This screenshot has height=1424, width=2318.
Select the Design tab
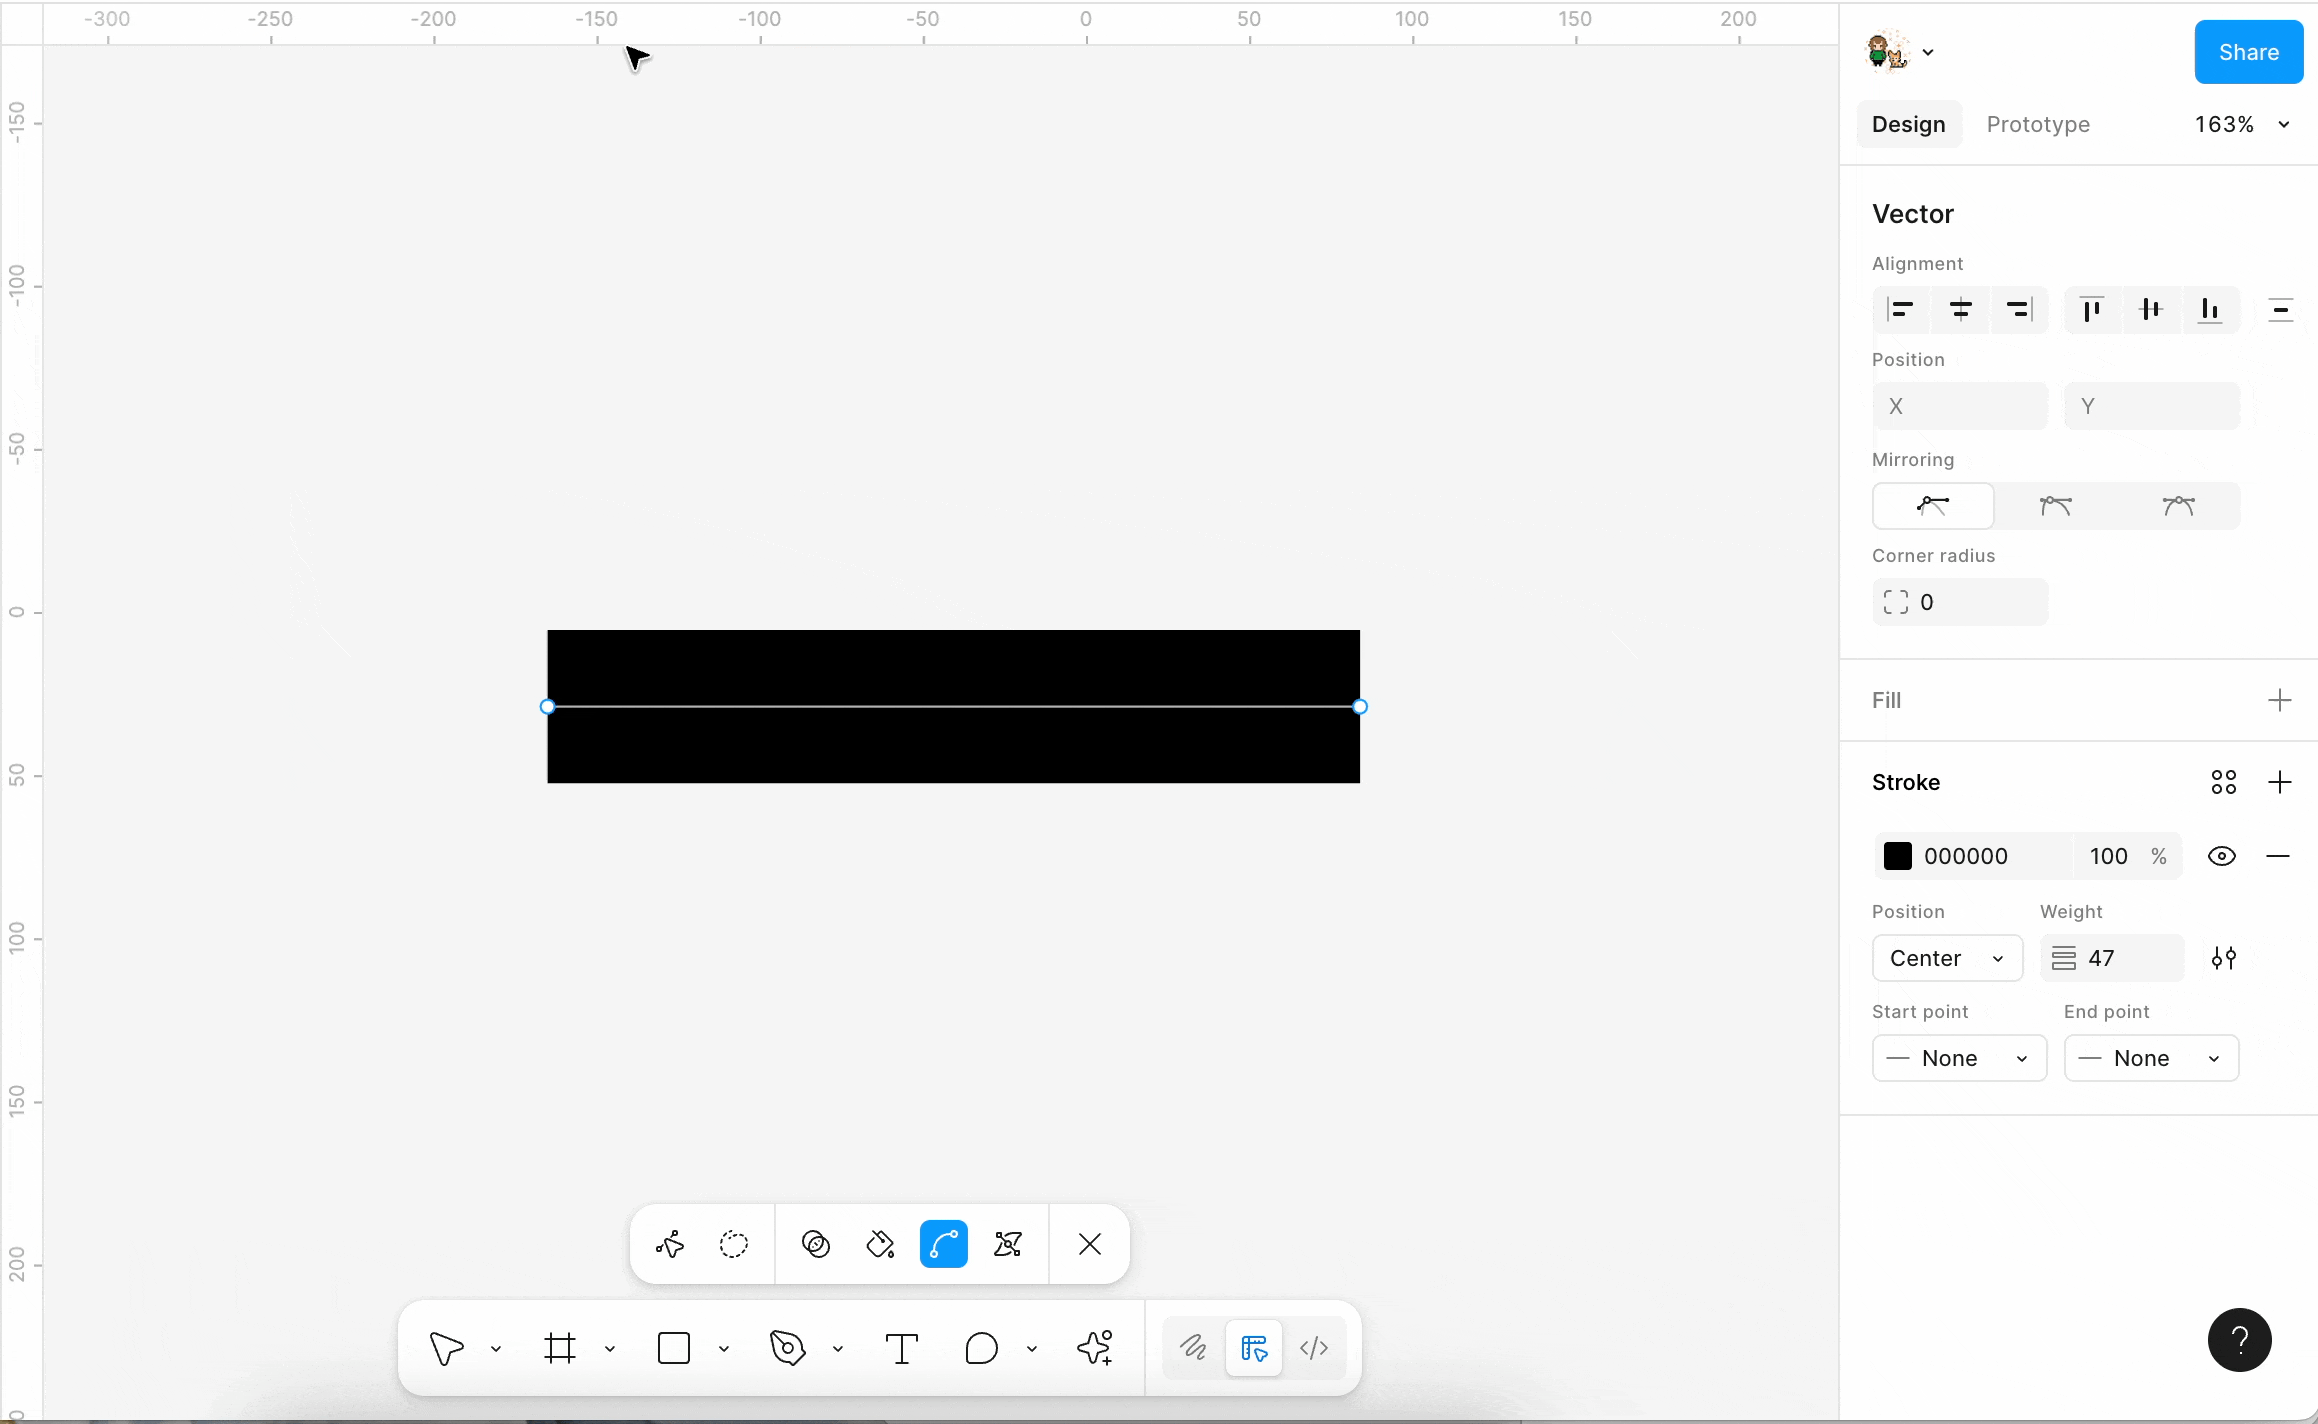point(1908,124)
